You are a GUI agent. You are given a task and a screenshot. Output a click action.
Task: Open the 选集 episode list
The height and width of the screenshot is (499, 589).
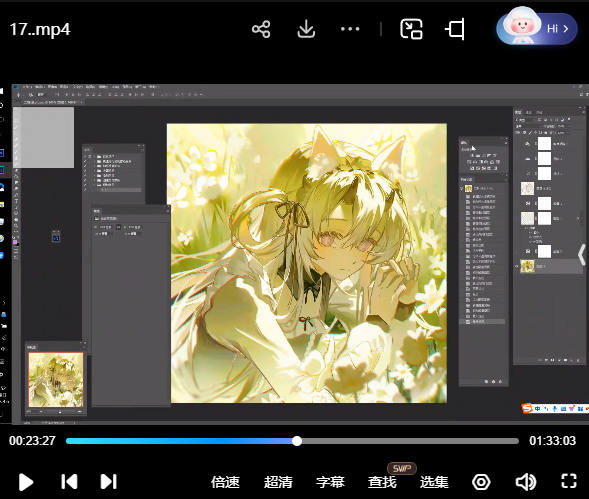pyautogui.click(x=434, y=482)
